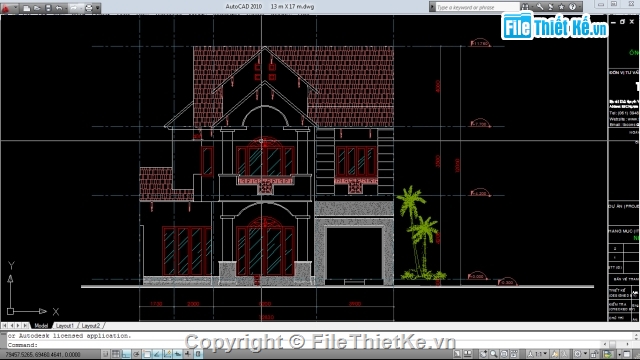Toggle Snap Mode in the status bar
The height and width of the screenshot is (360, 640).
tap(106, 354)
